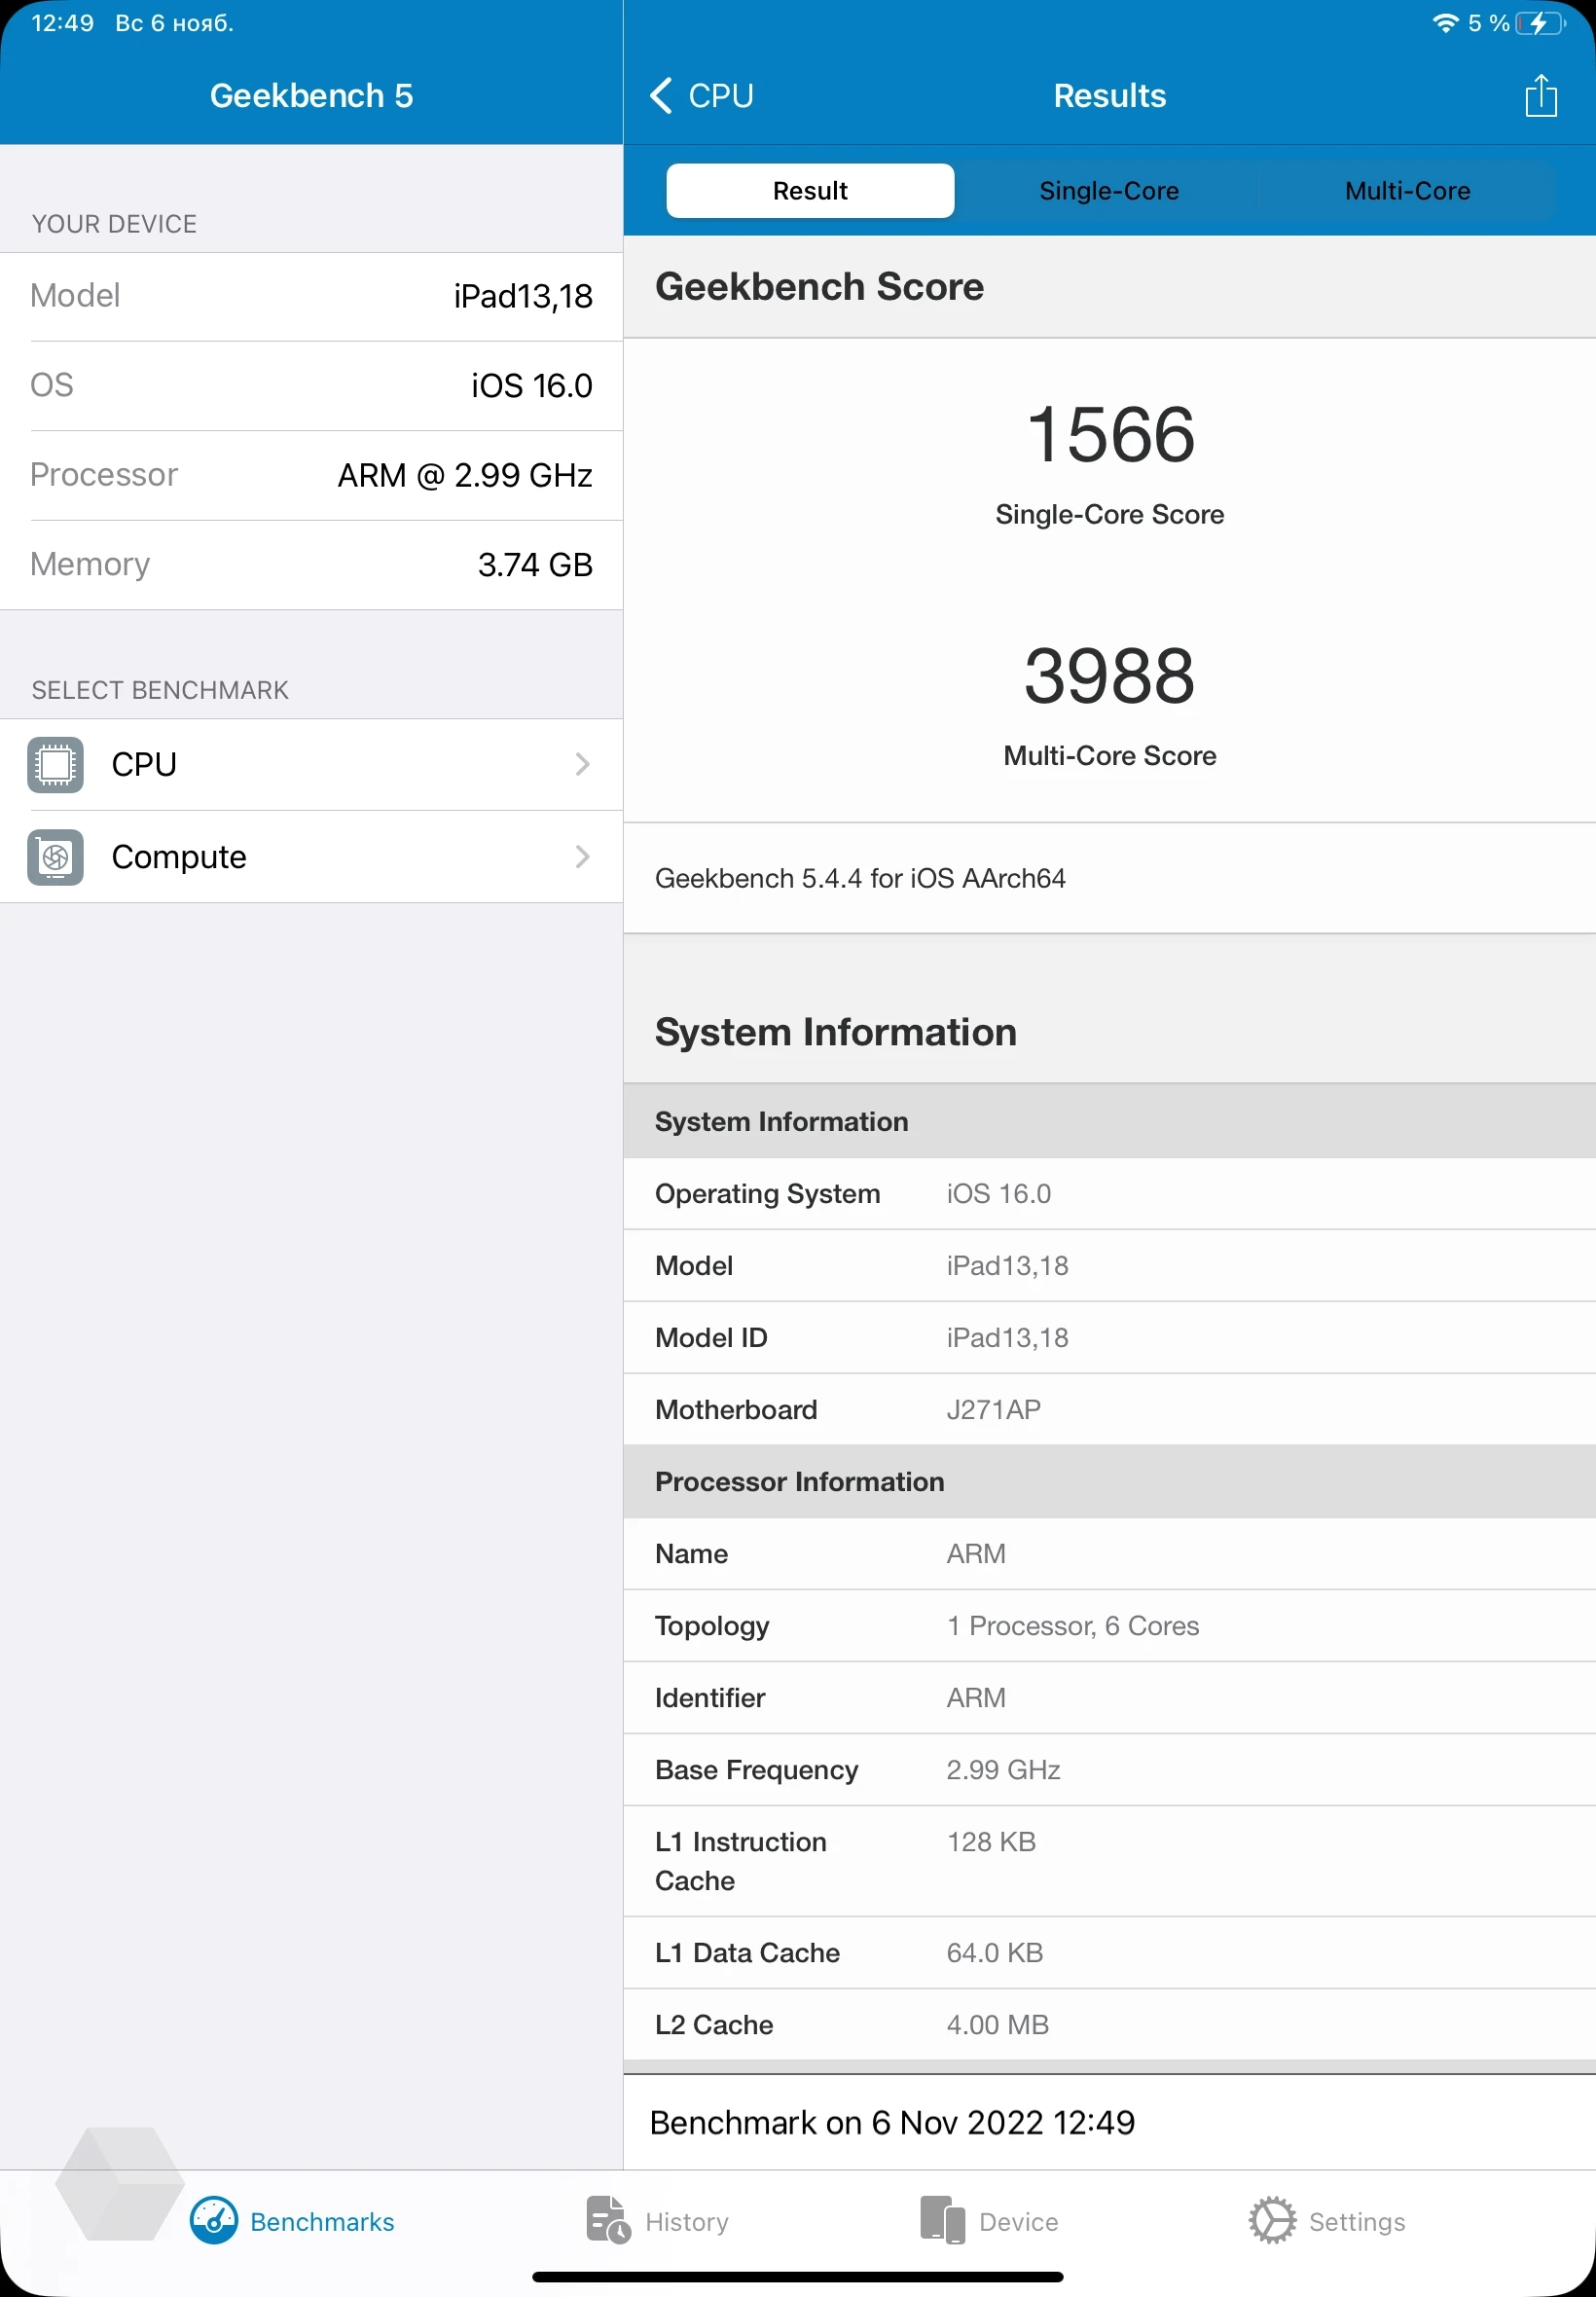
Task: Select the Benchmarks gauge icon
Action: 214,2220
